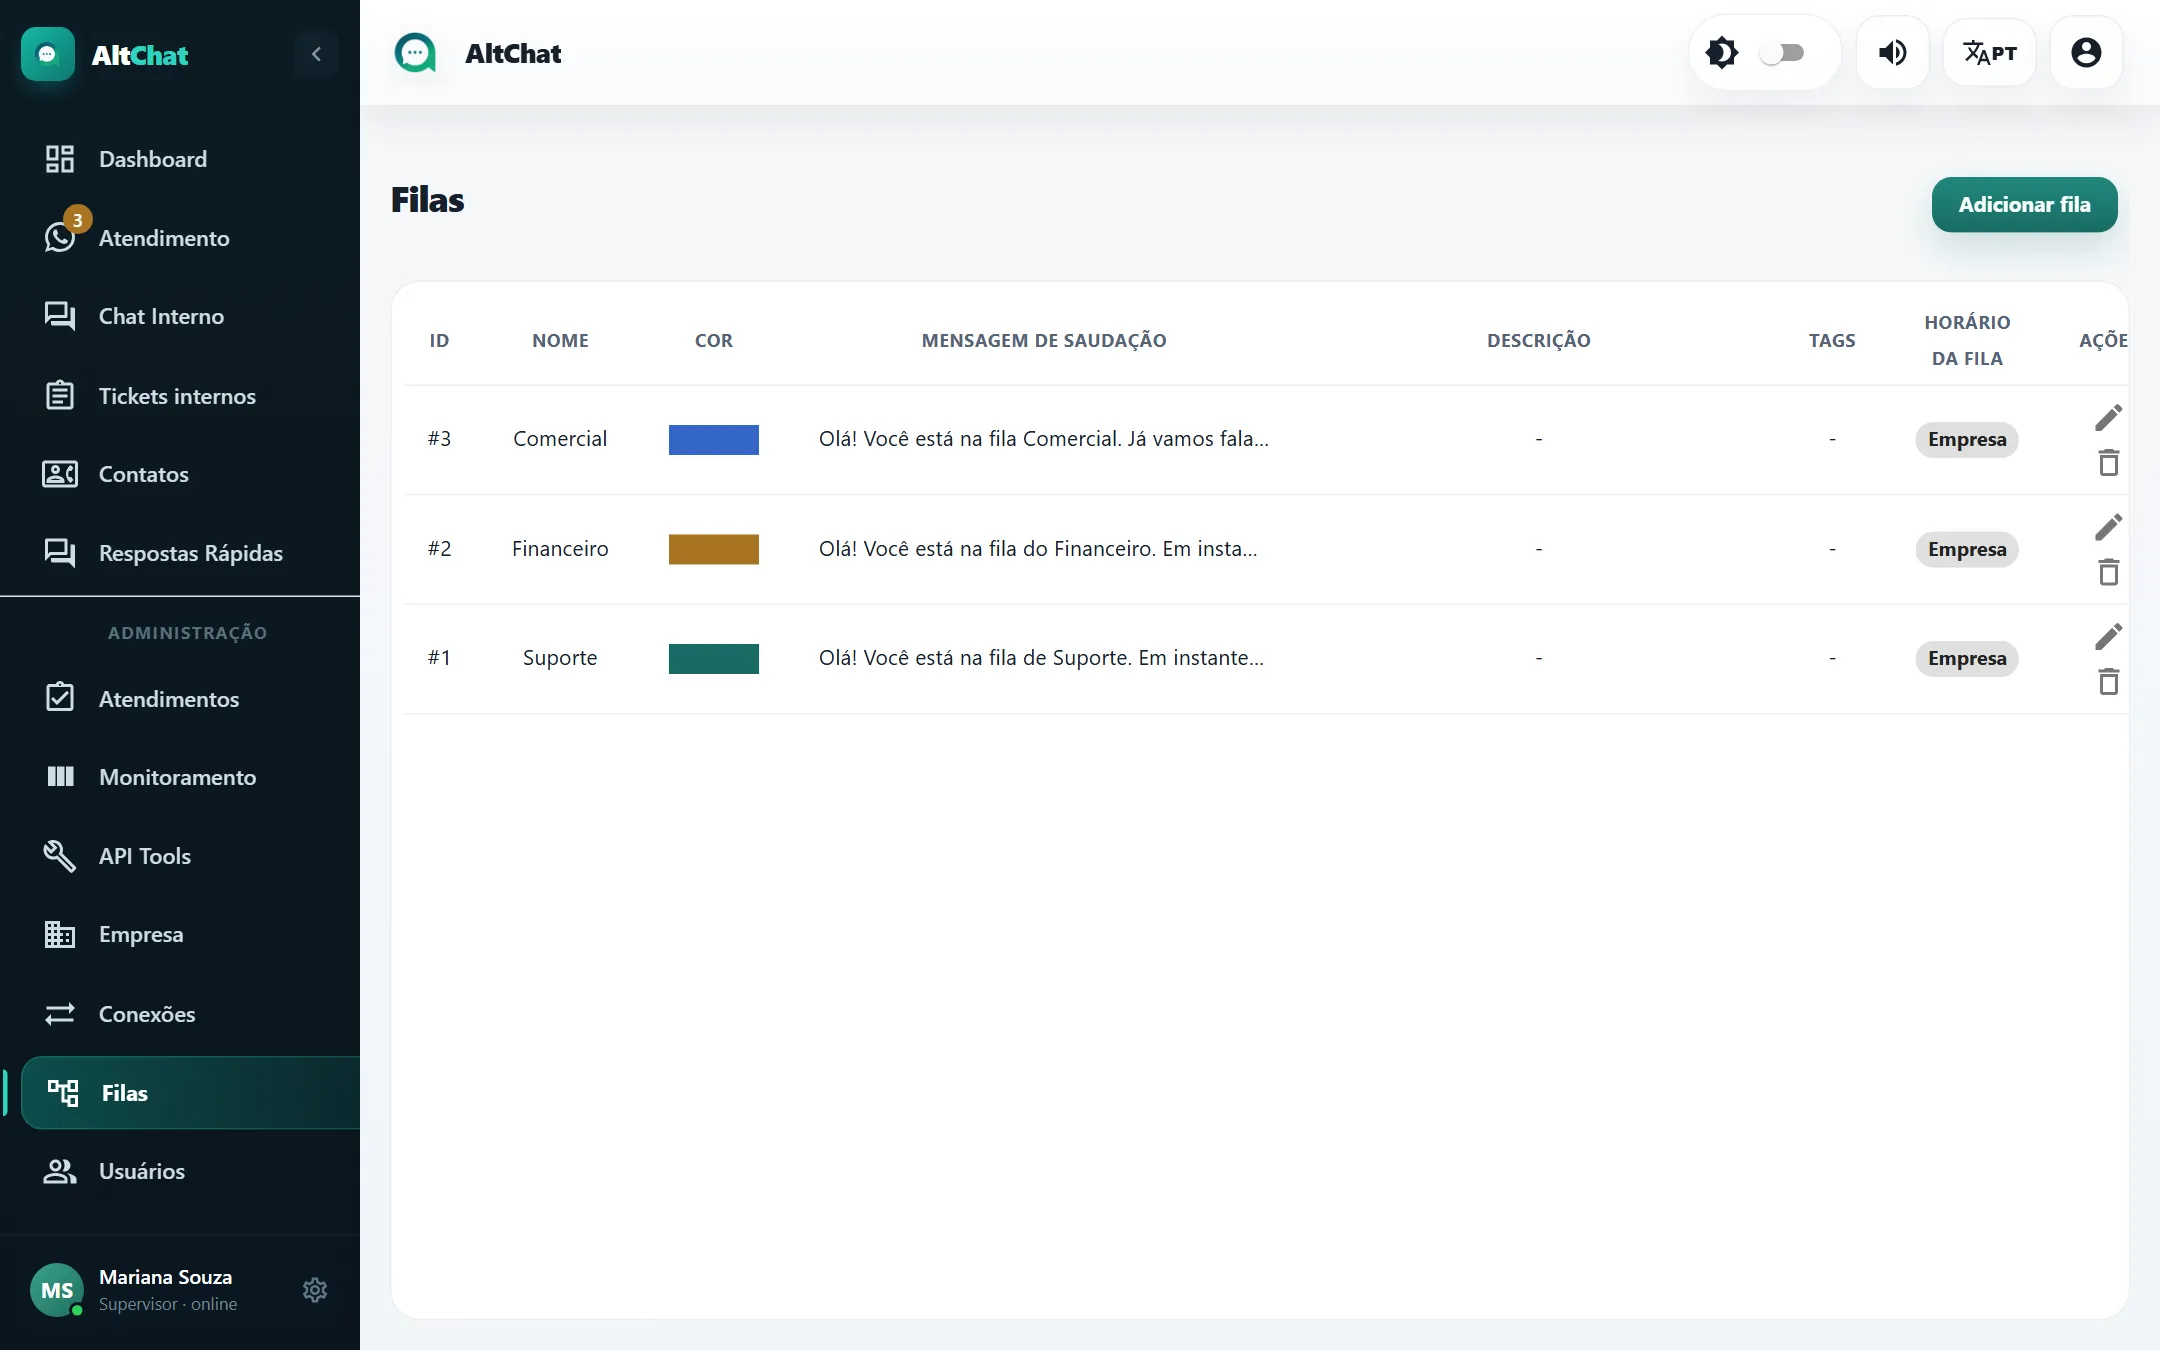Screen dimensions: 2160x1350
Task: Click the Nome column header
Action: (x=560, y=341)
